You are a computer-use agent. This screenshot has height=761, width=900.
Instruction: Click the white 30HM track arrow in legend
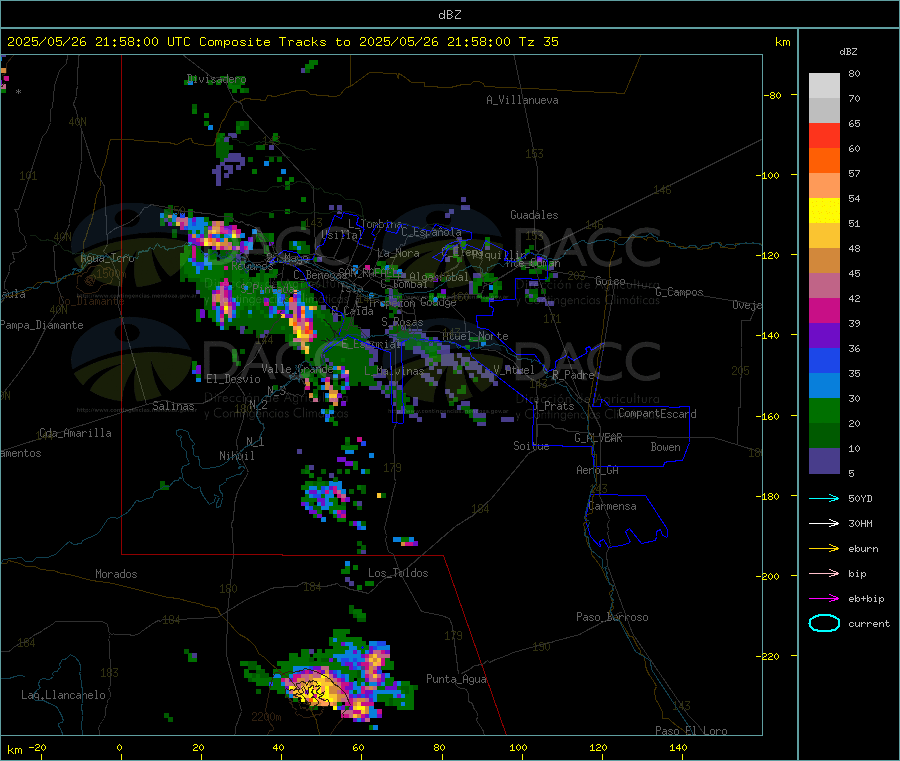[x=824, y=523]
